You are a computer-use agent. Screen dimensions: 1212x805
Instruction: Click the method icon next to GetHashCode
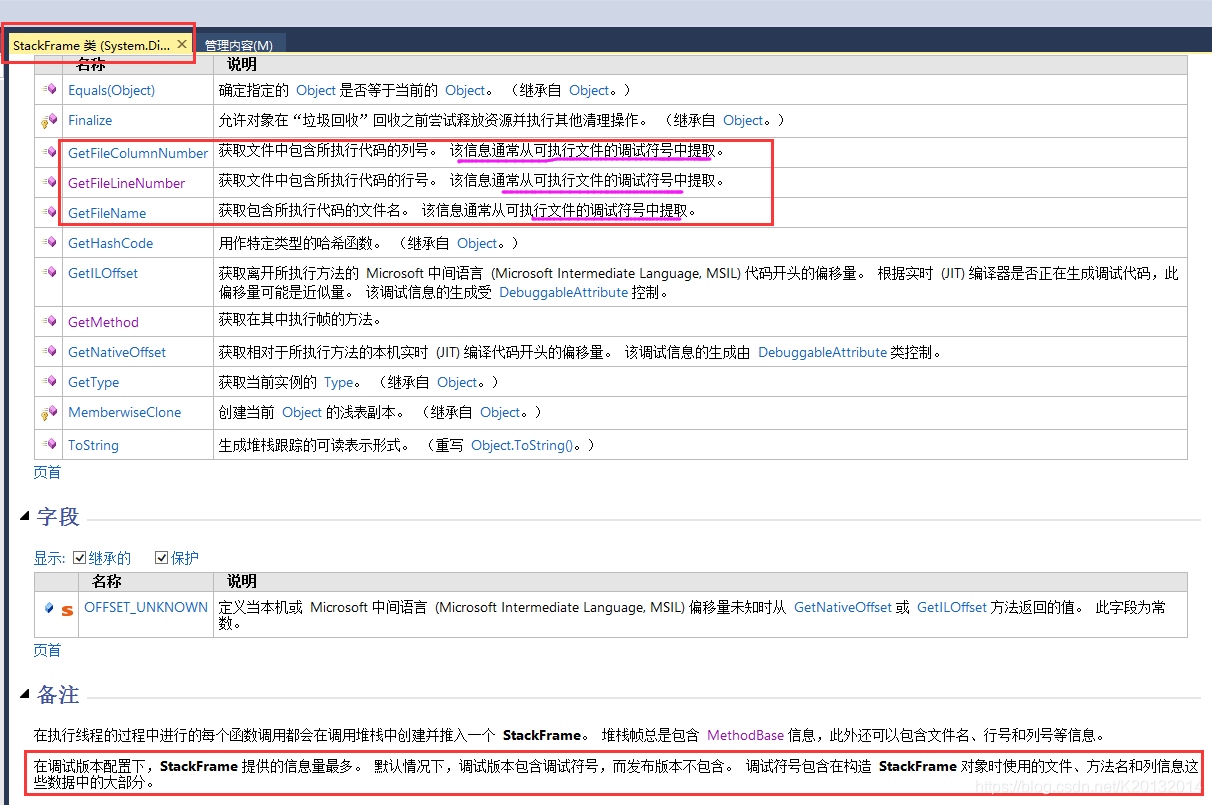click(49, 243)
